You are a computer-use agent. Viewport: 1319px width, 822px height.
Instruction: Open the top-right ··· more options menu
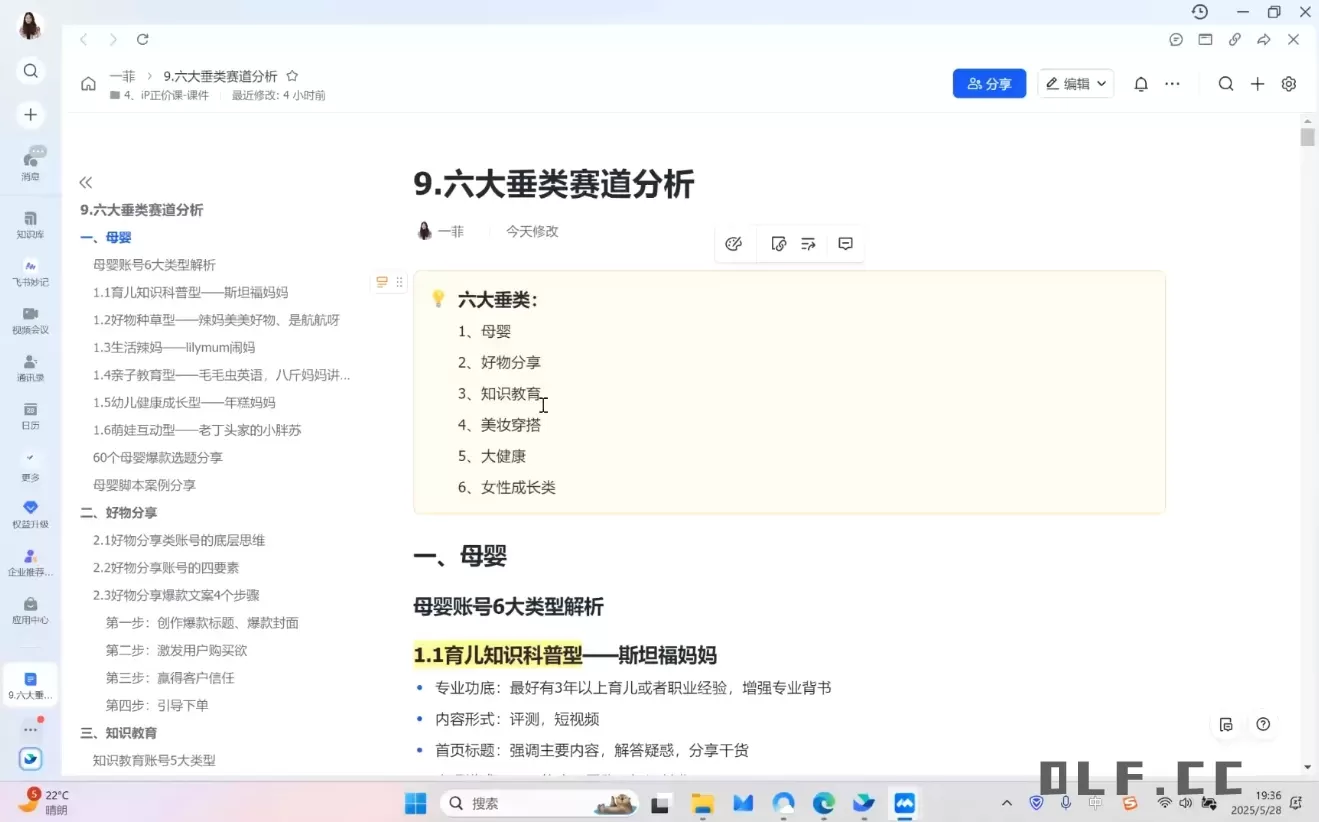click(x=1172, y=84)
